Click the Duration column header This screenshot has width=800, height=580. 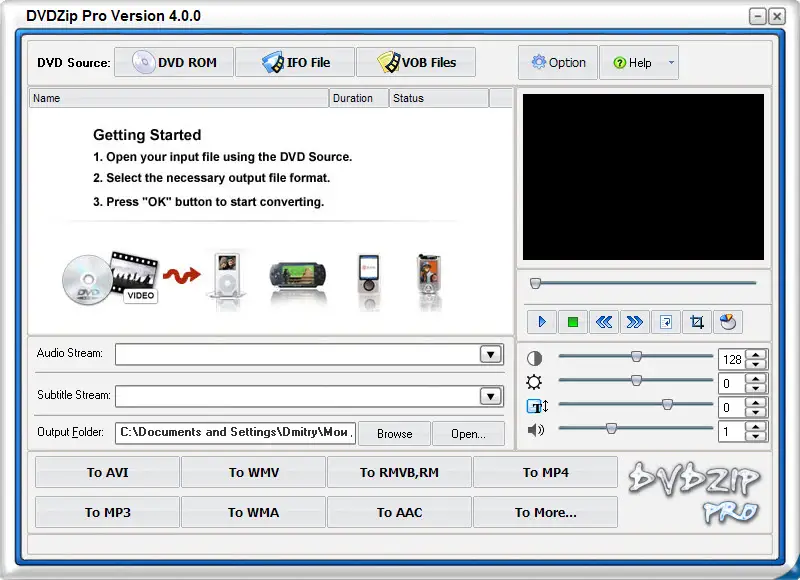click(359, 98)
